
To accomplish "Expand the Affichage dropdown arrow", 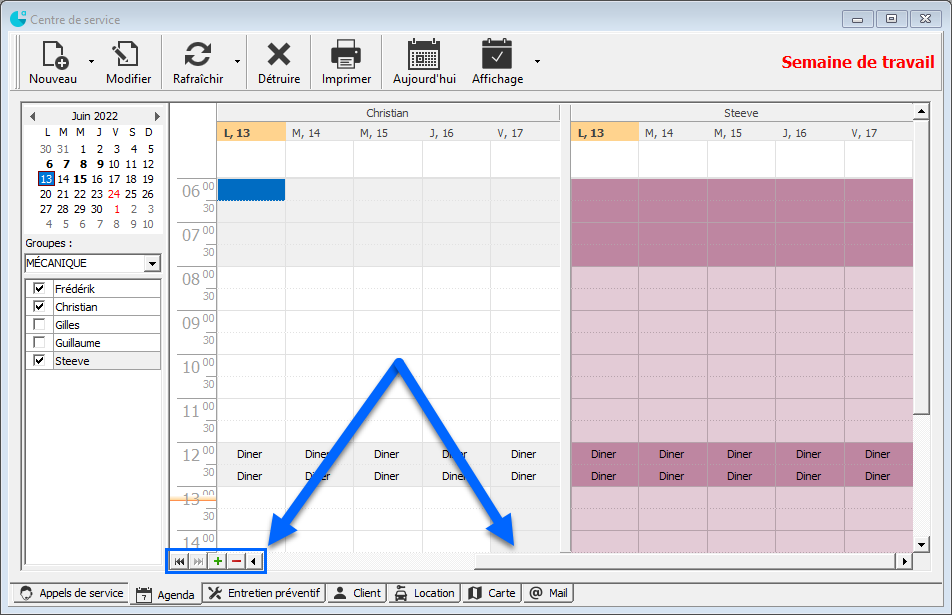I will click(537, 61).
